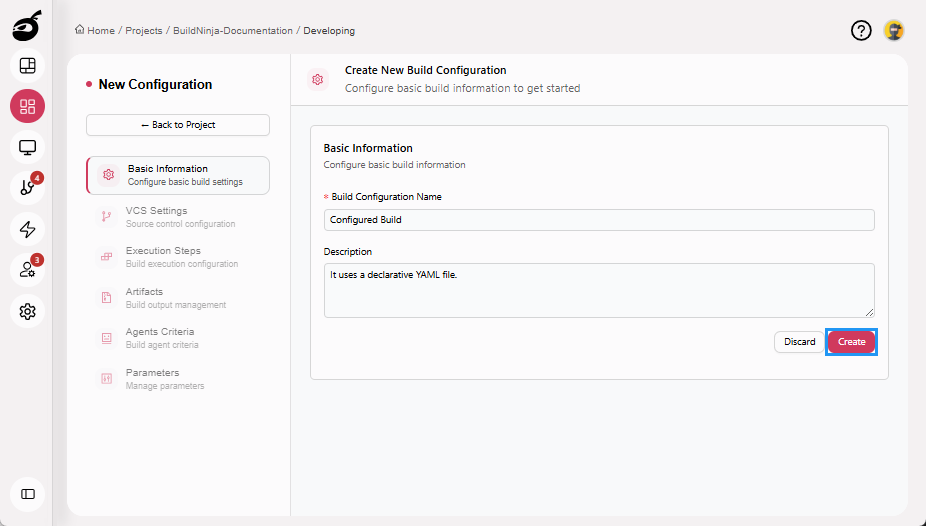Open the settings gear icon in sidebar
This screenshot has width=926, height=526.
click(x=28, y=311)
